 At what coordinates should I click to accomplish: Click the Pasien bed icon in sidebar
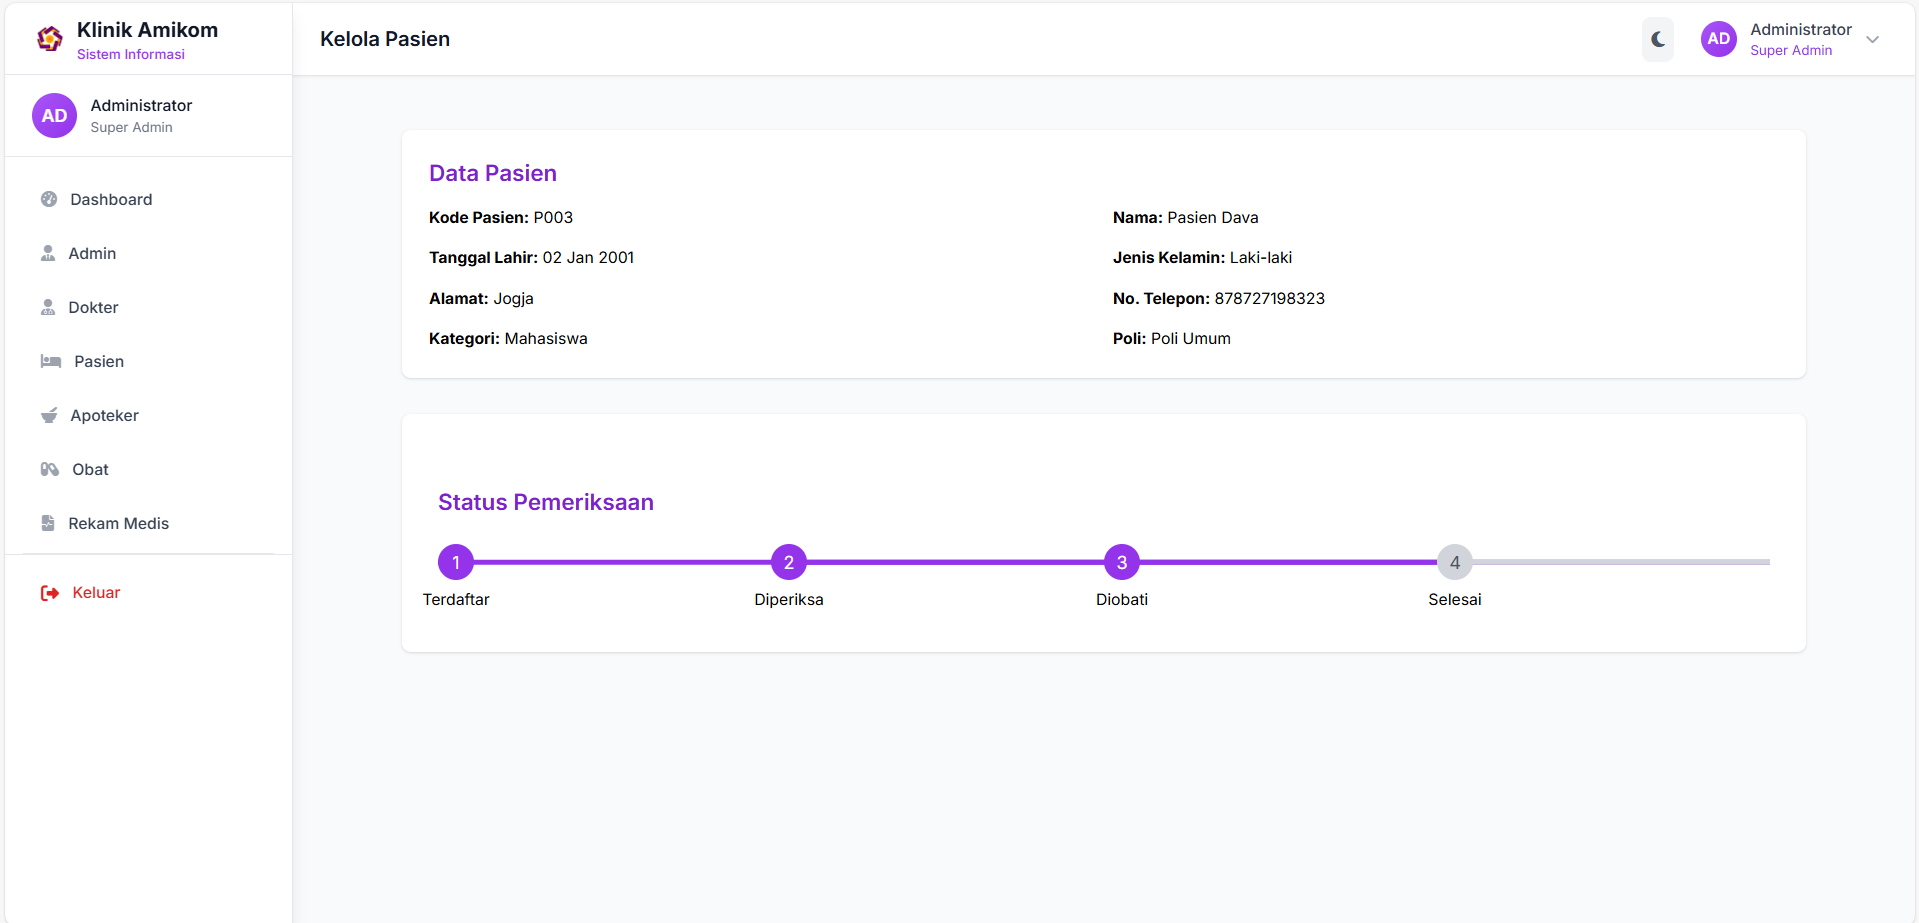coord(51,361)
